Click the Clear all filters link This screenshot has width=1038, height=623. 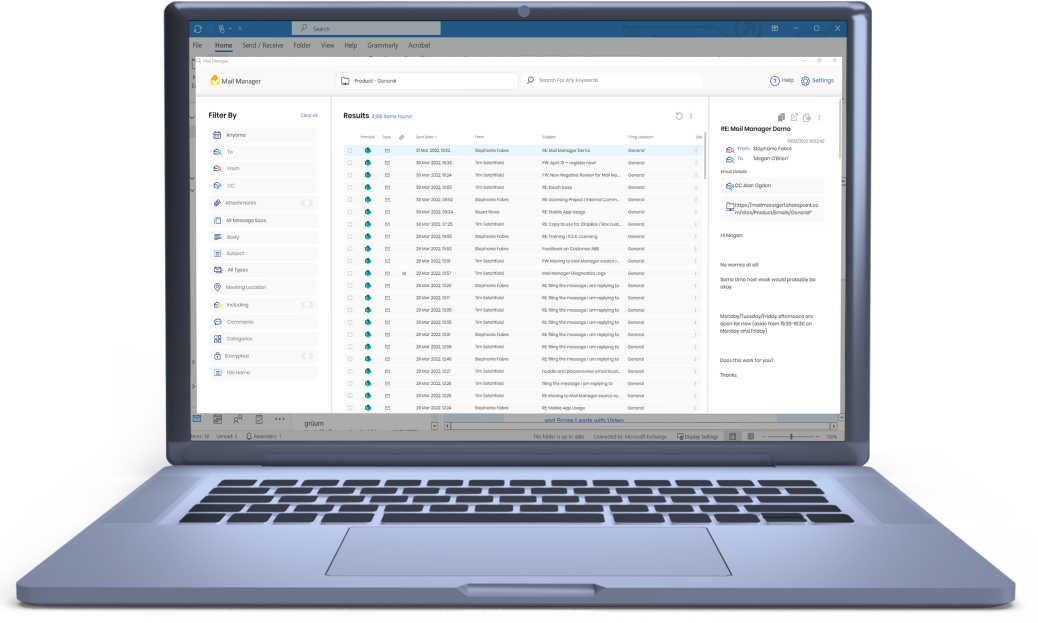(x=308, y=115)
